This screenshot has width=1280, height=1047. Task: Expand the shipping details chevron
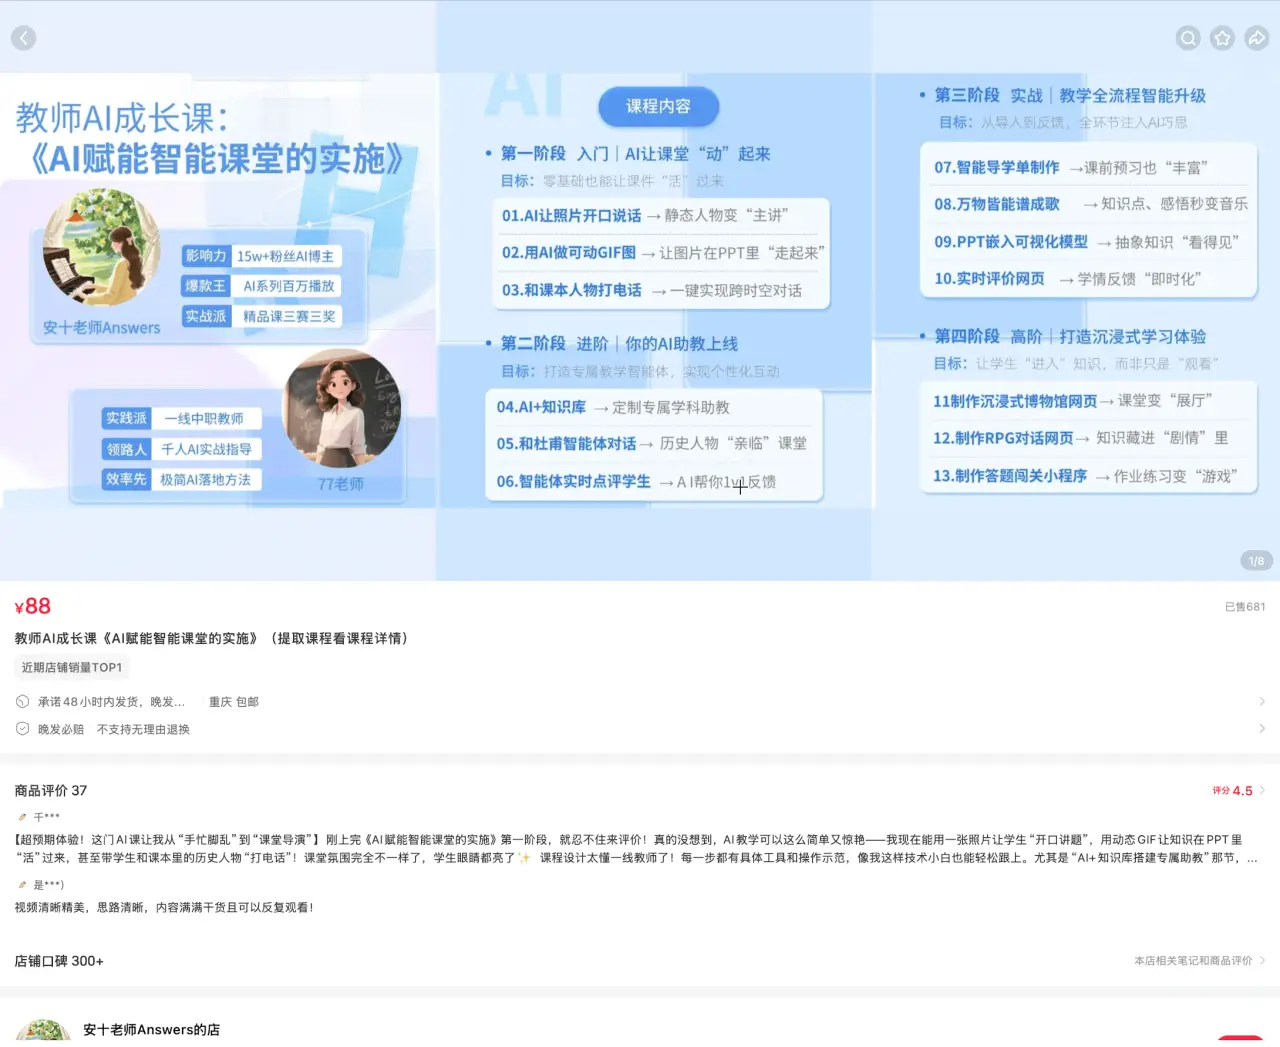[x=1262, y=702]
